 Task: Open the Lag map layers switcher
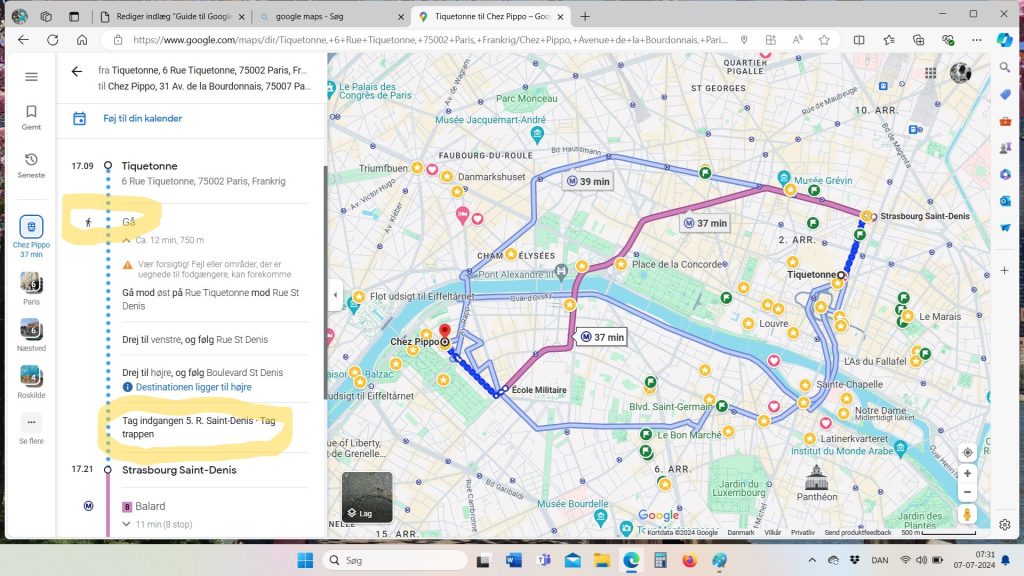point(366,497)
